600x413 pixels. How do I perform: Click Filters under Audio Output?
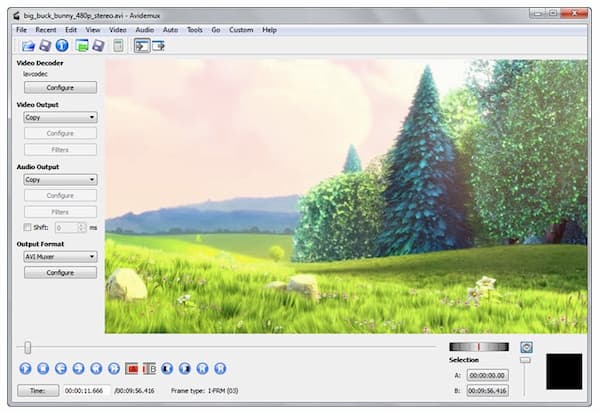click(60, 212)
